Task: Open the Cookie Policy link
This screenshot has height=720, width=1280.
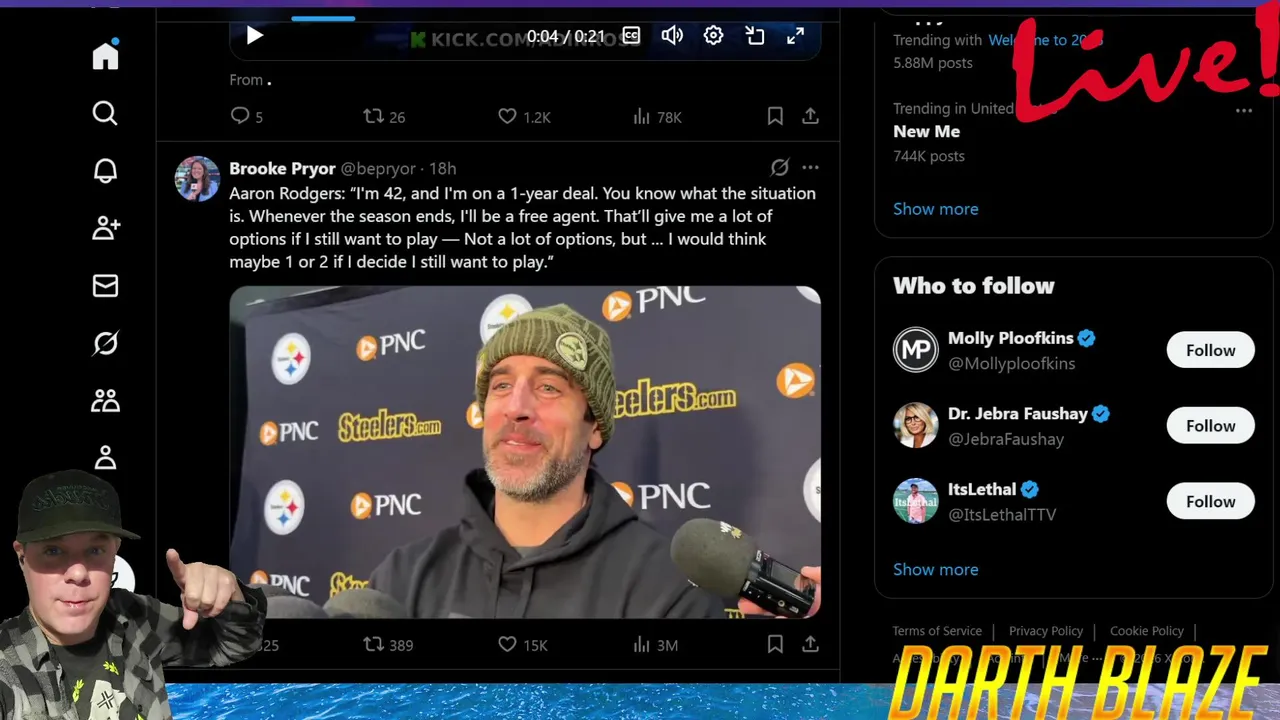Action: pos(1147,631)
